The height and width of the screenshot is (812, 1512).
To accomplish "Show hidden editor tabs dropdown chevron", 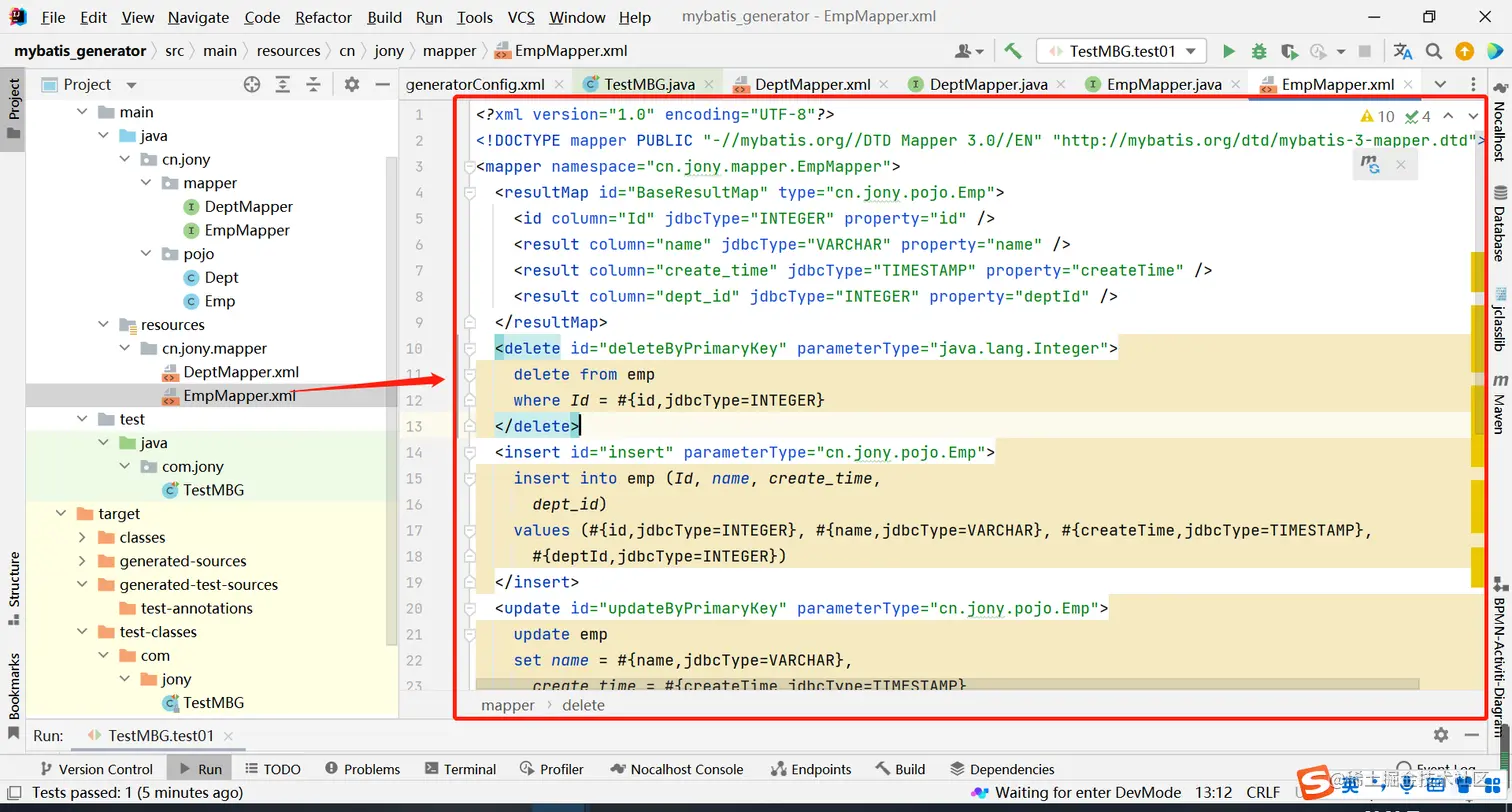I will 1440,84.
